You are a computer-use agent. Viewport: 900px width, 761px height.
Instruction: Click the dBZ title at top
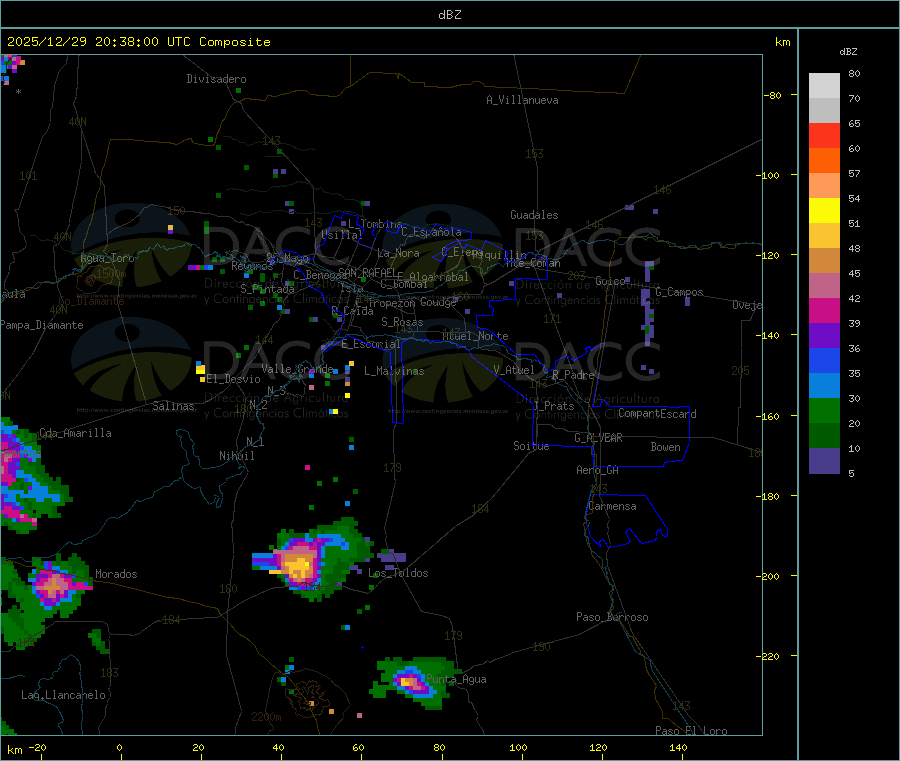(x=449, y=15)
